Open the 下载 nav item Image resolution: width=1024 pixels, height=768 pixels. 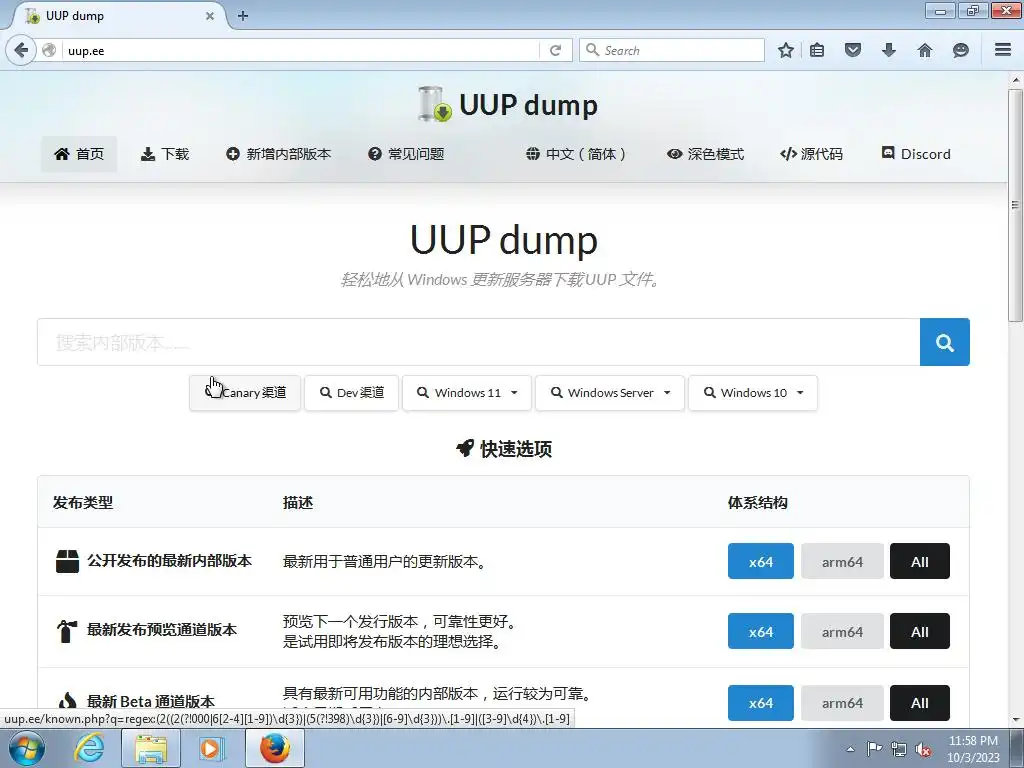(165, 154)
